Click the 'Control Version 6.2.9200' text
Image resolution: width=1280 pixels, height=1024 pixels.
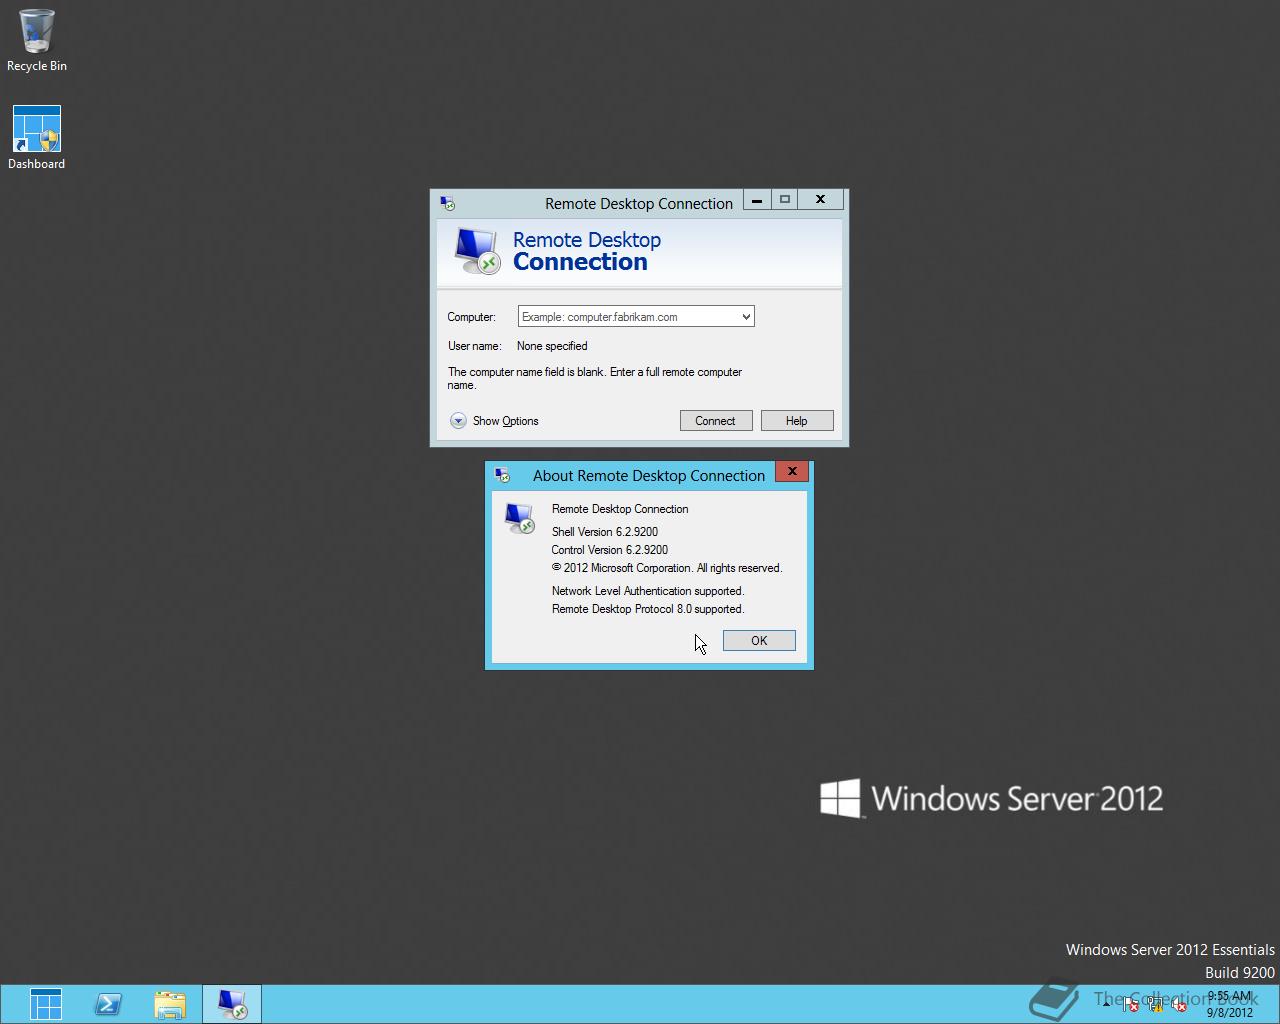(610, 550)
